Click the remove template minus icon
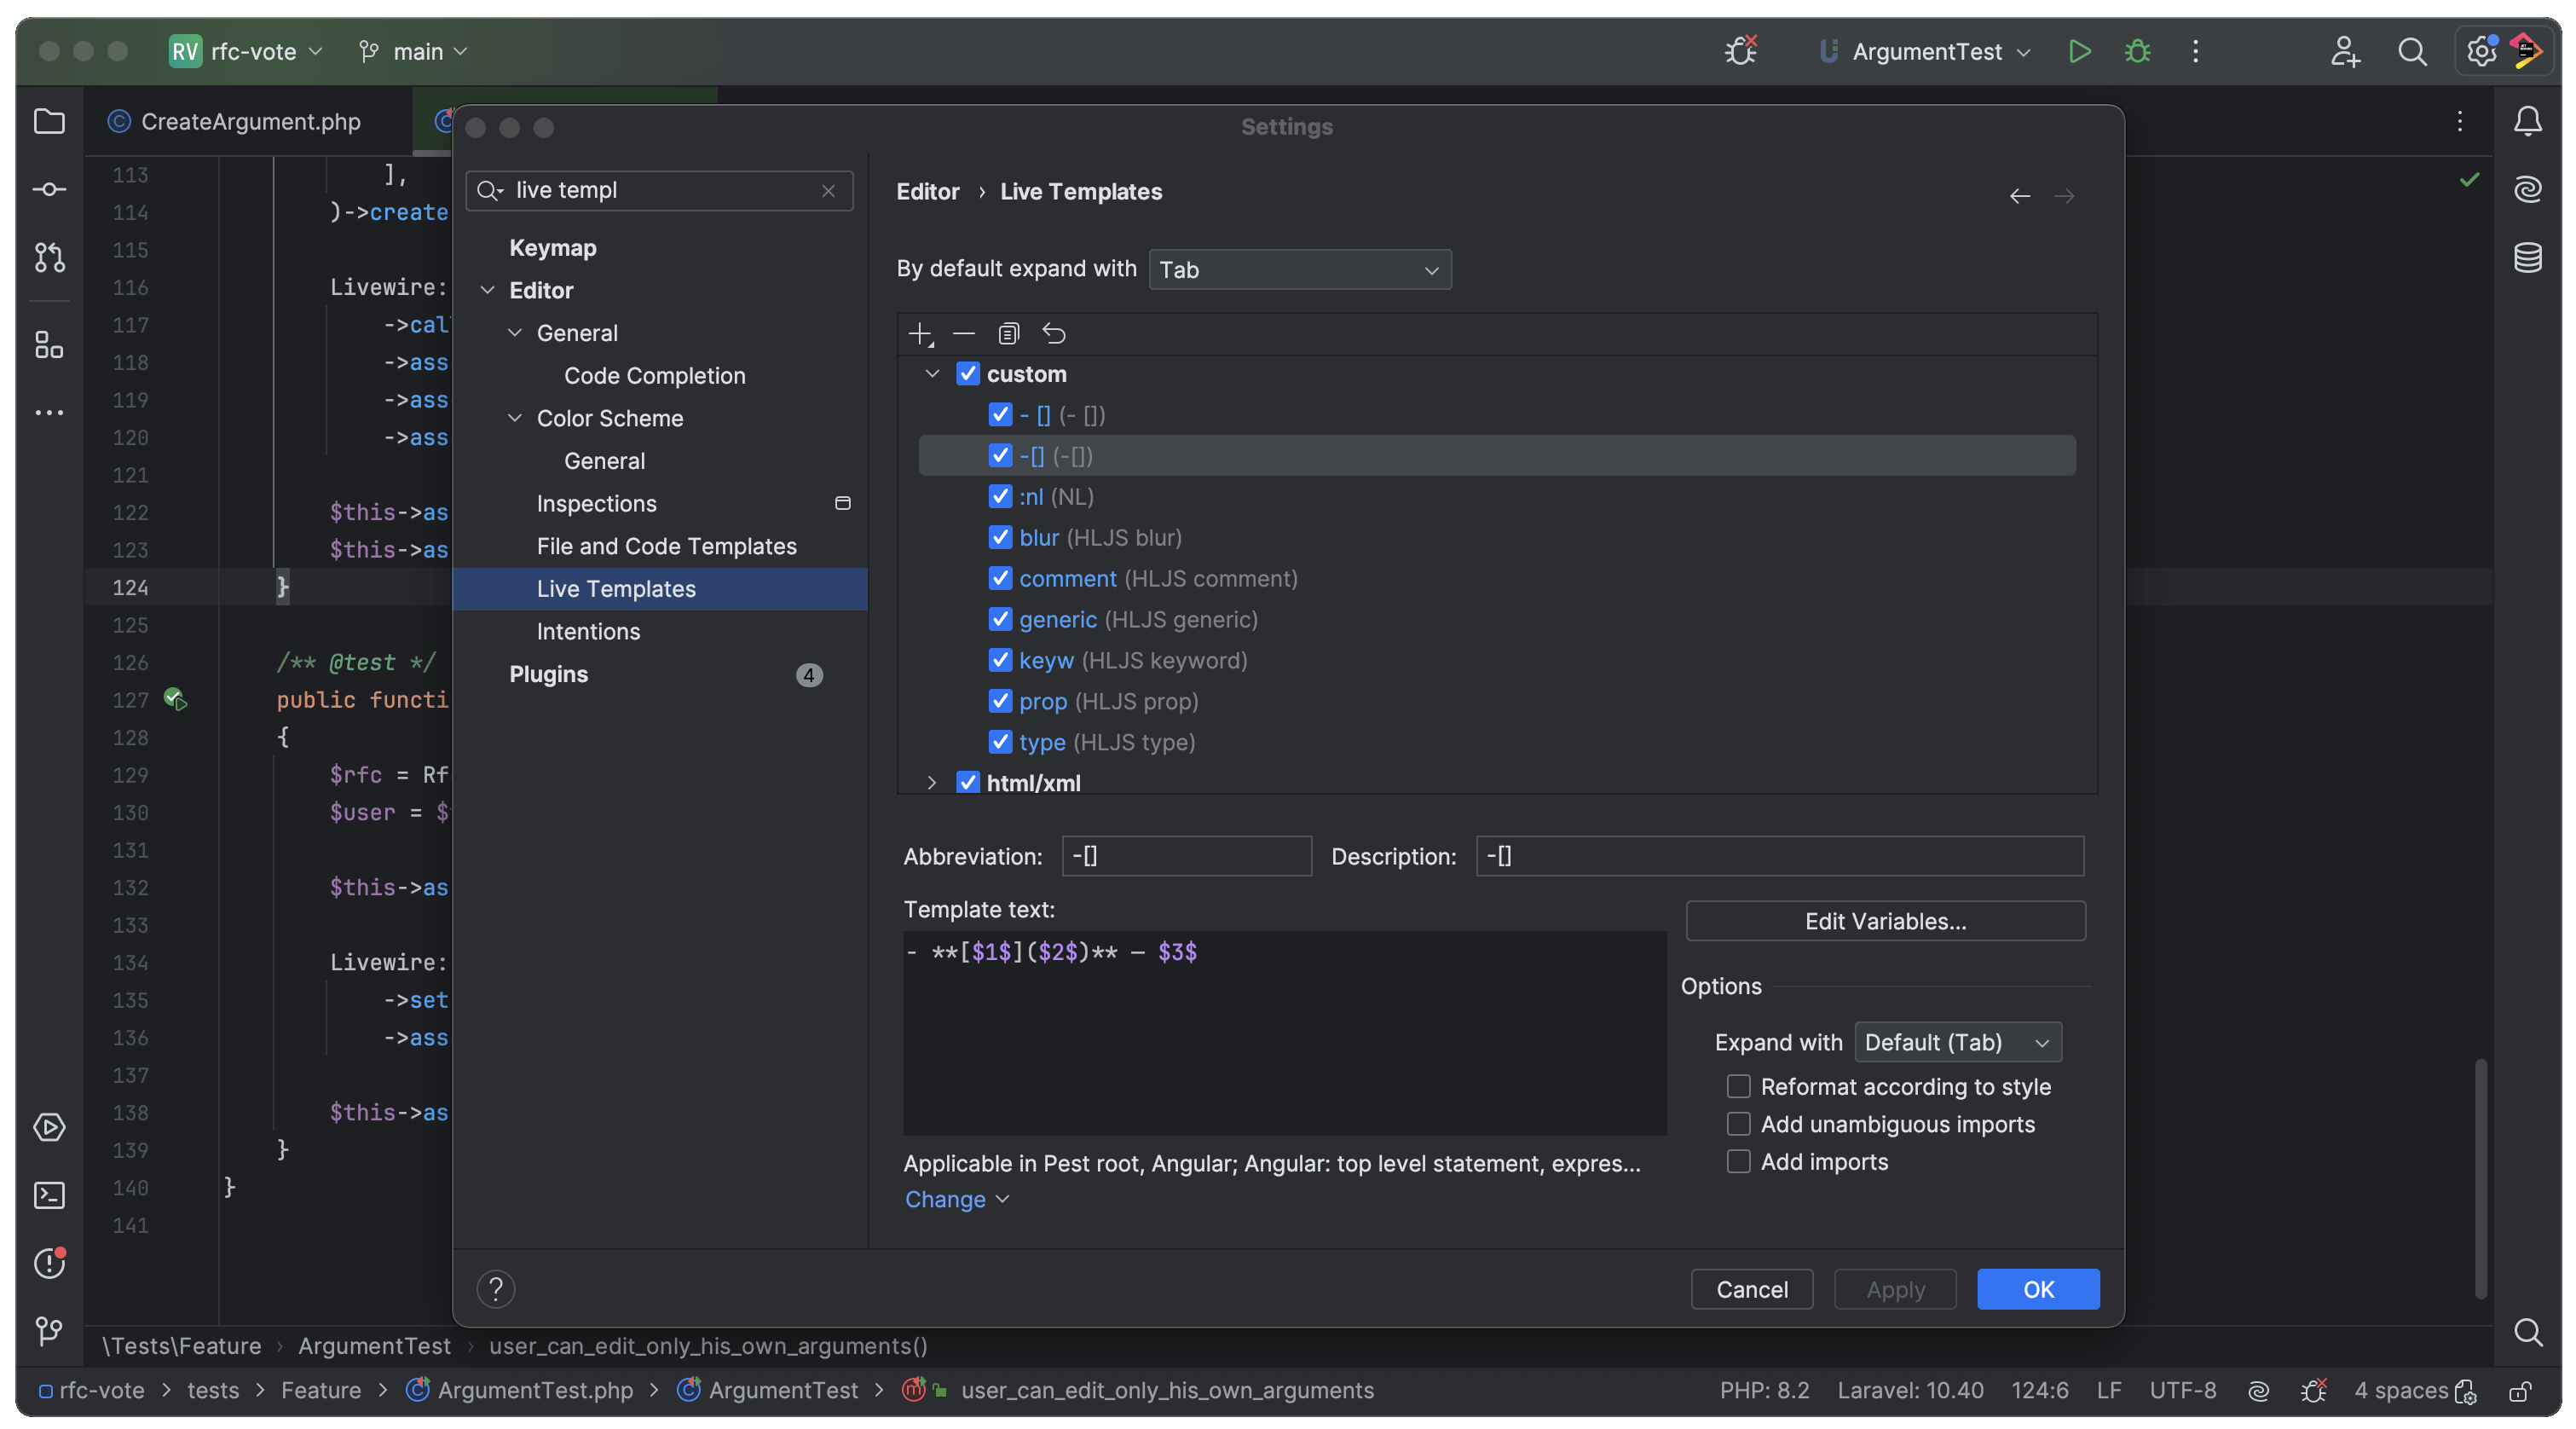The image size is (2576, 1429). pos(964,334)
